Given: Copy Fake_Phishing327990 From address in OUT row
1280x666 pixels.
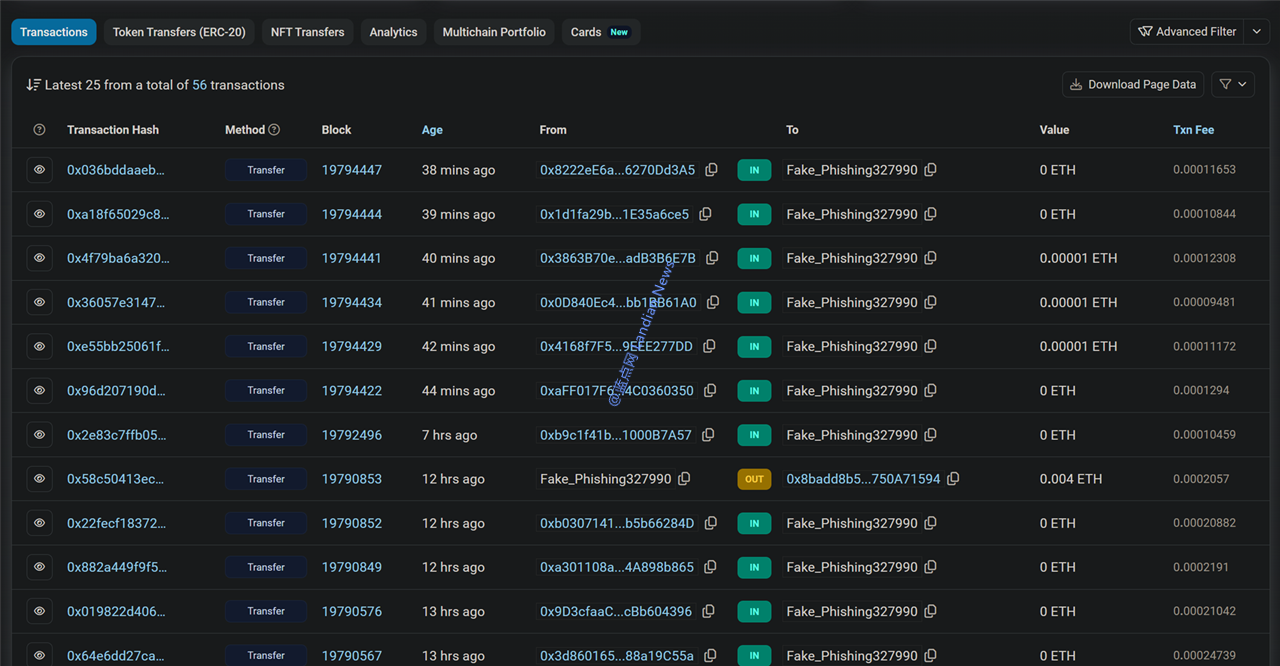Looking at the screenshot, I should [684, 479].
